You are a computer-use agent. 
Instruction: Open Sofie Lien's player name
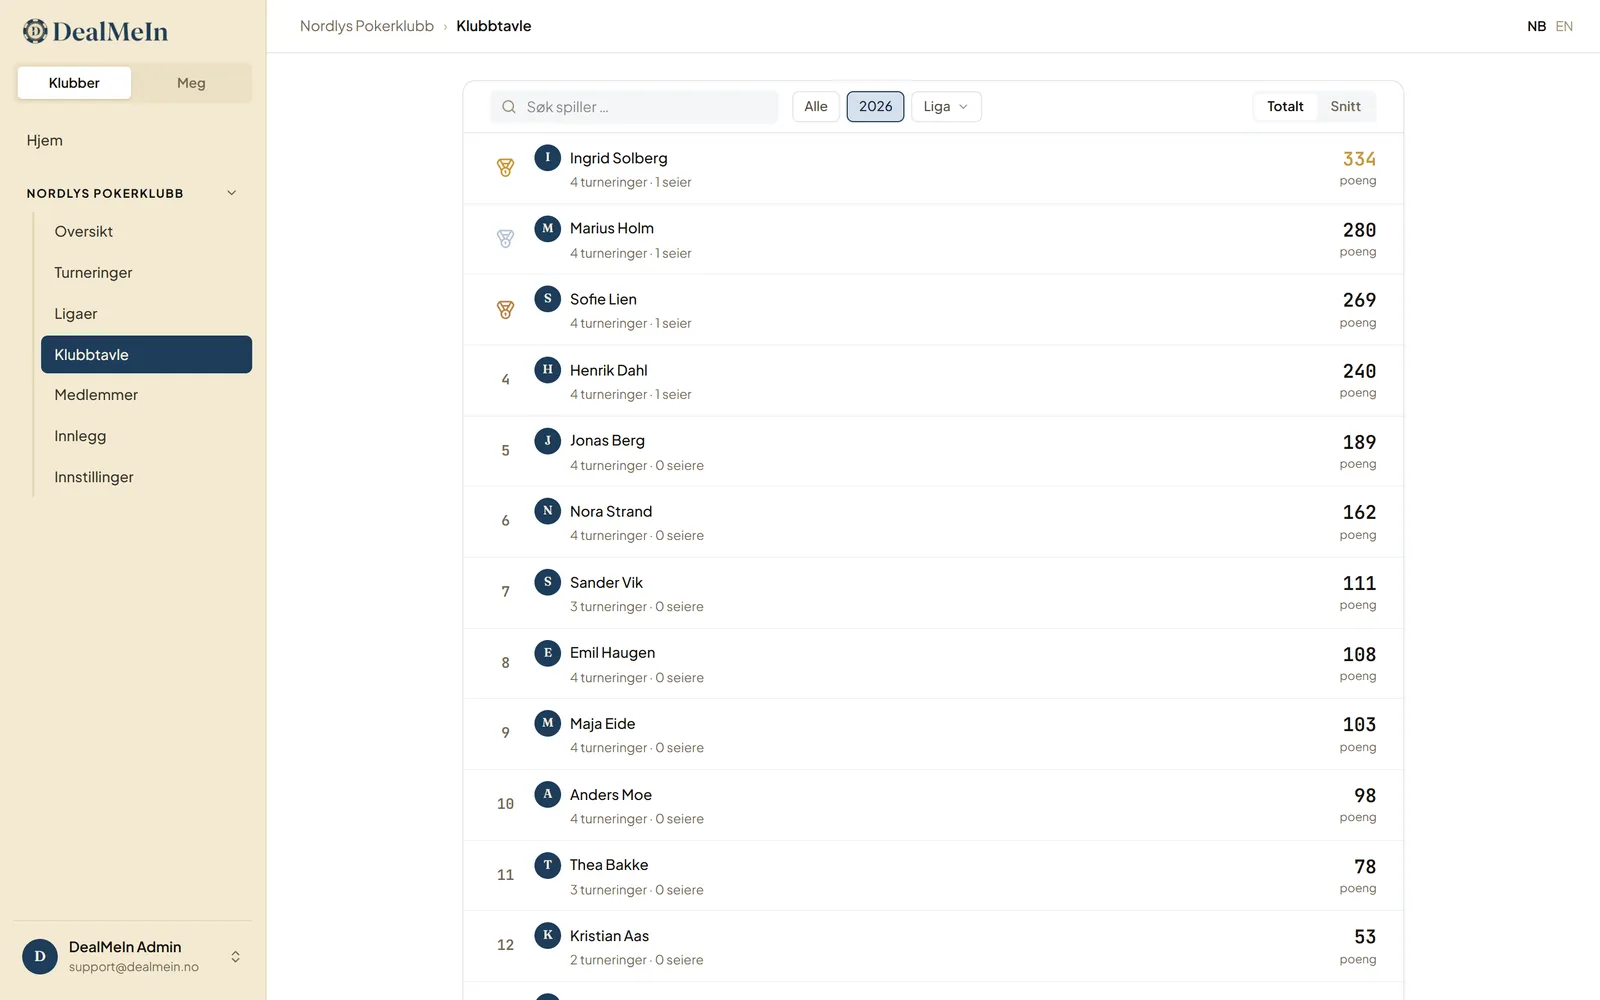(603, 299)
